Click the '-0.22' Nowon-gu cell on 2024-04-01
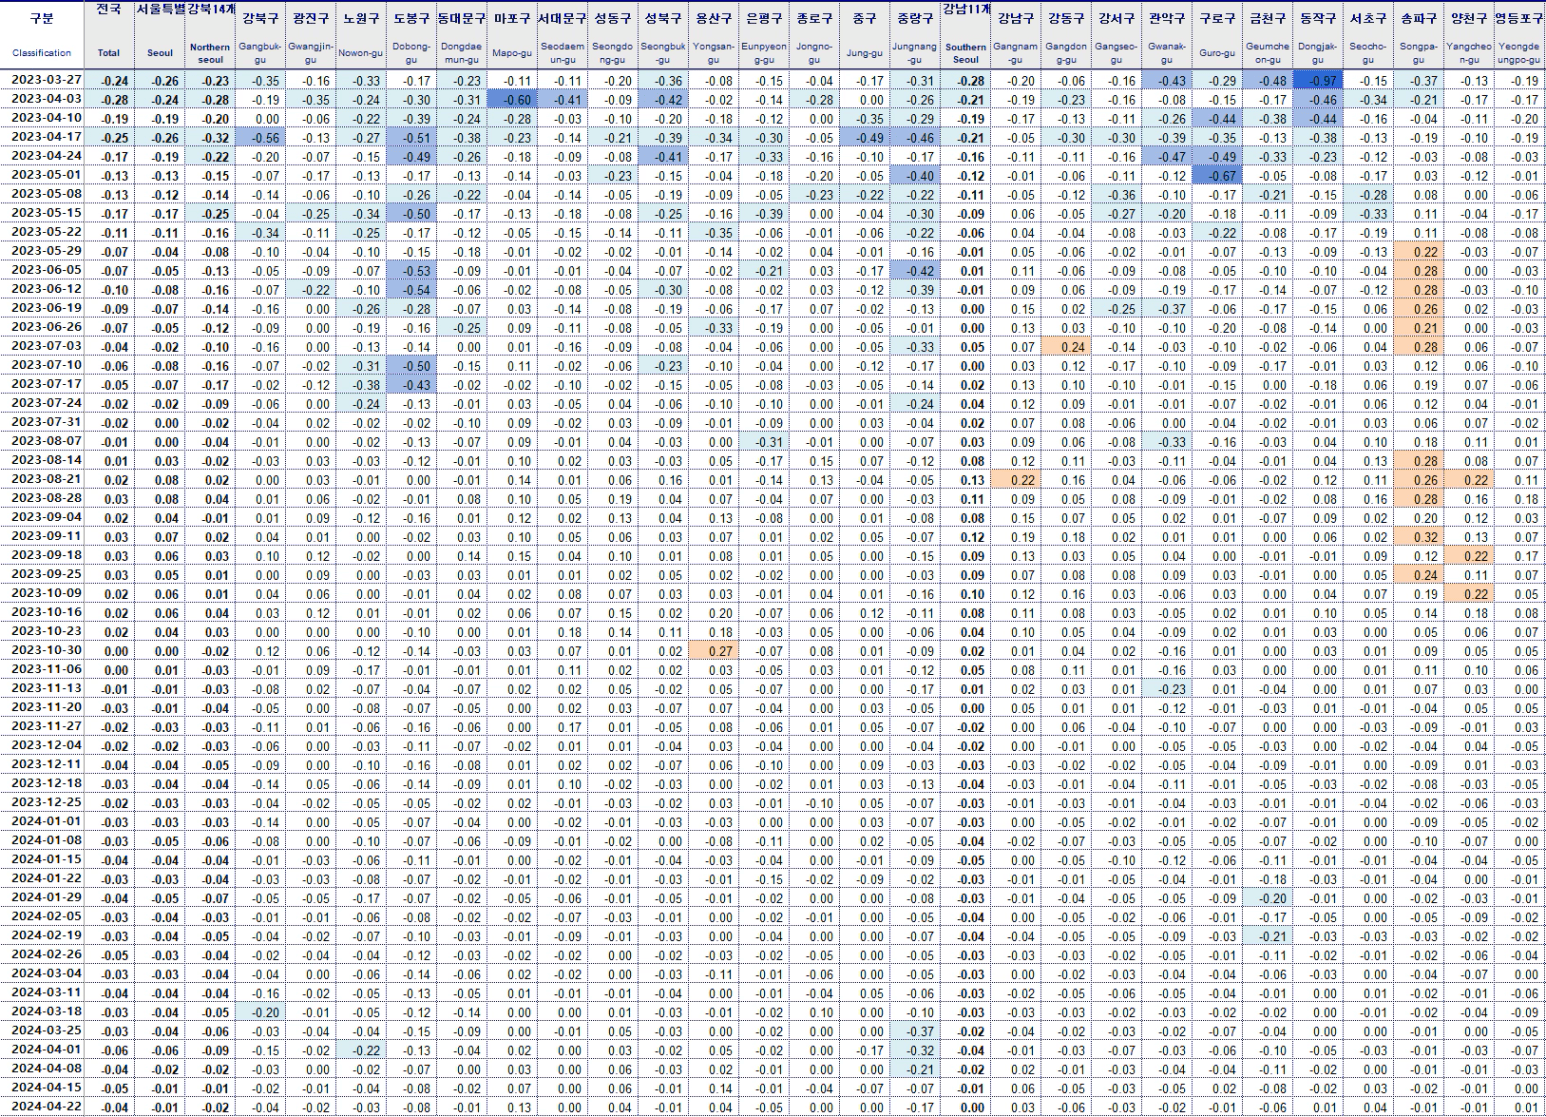This screenshot has width=1546, height=1117. click(361, 1050)
